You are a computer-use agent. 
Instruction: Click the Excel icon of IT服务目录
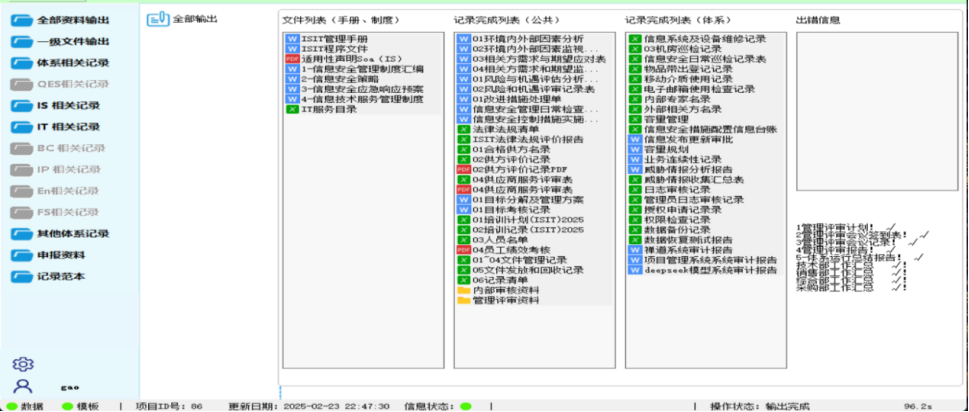(292, 109)
